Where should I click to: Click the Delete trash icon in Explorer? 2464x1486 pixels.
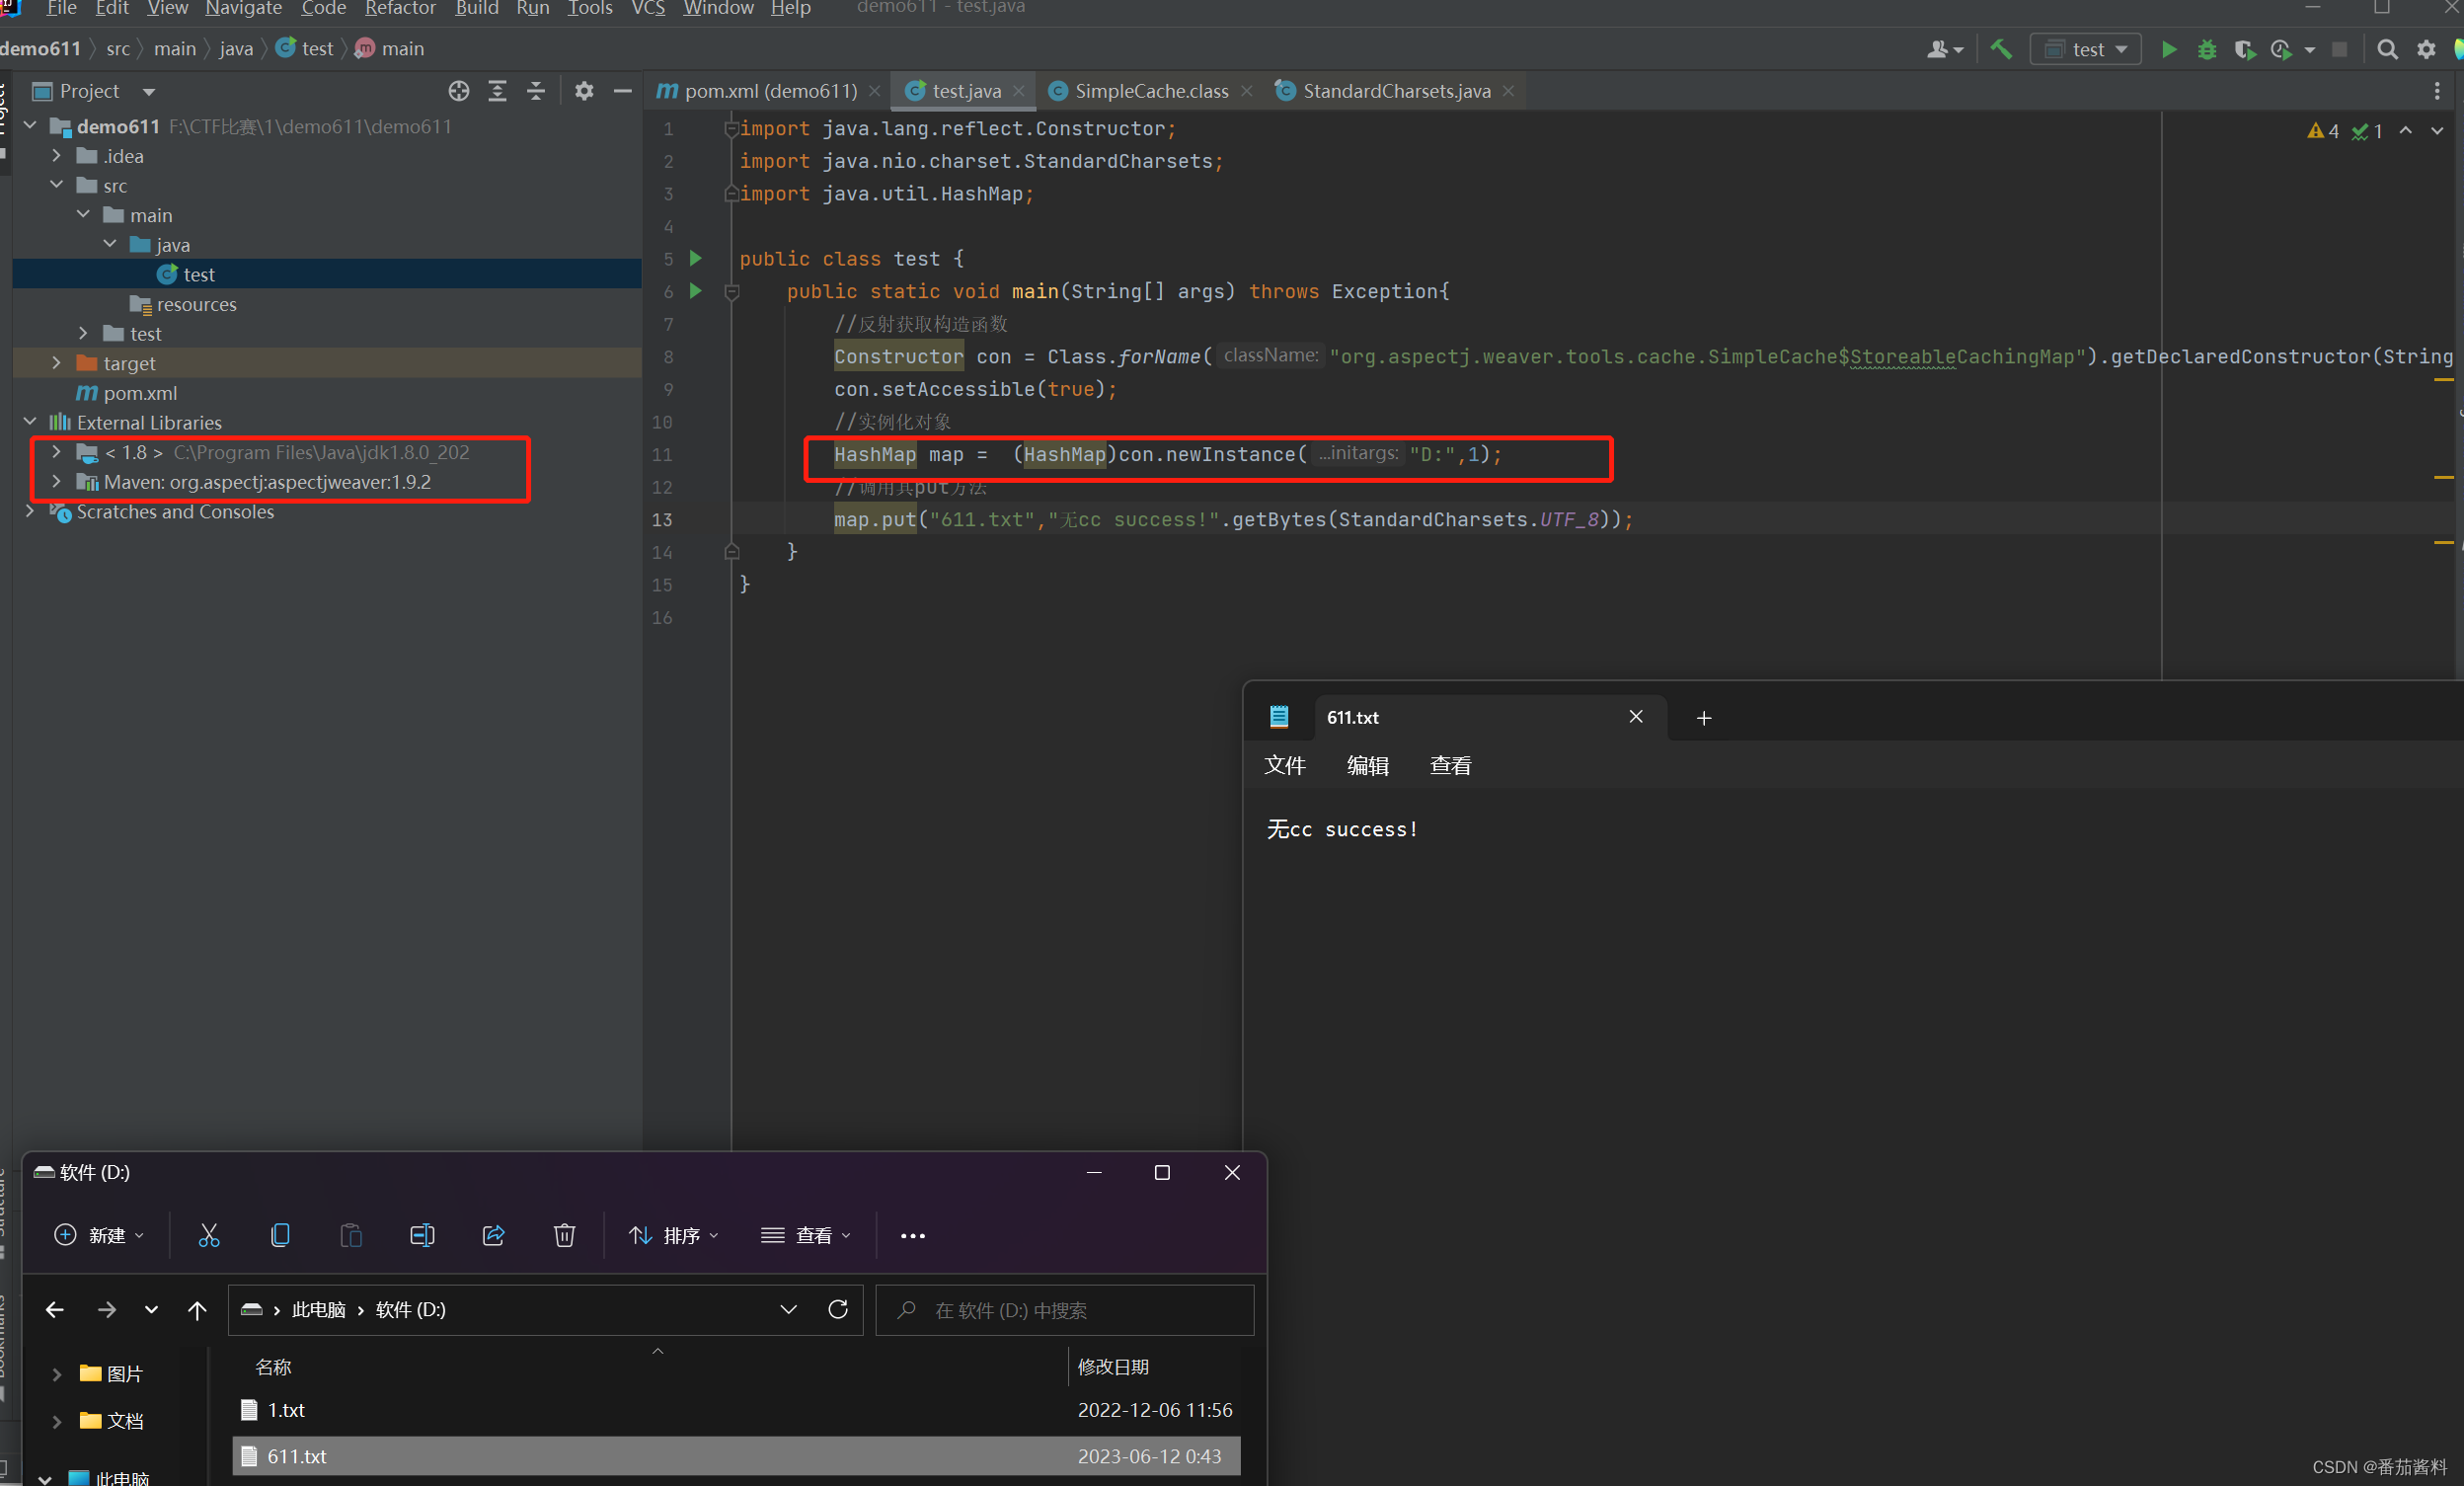pyautogui.click(x=564, y=1235)
